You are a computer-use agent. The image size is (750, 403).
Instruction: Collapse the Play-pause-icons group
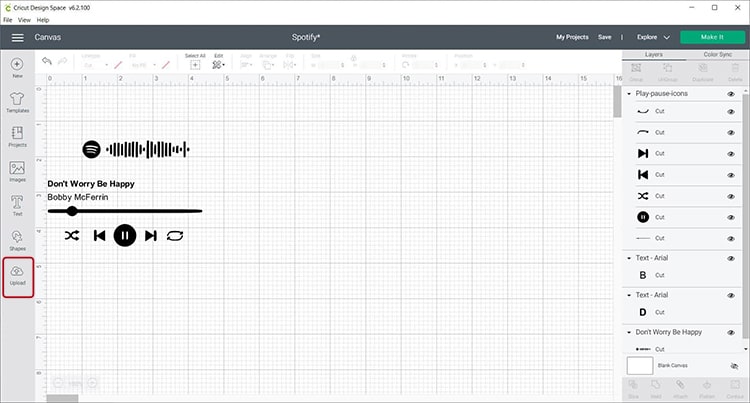pos(629,94)
